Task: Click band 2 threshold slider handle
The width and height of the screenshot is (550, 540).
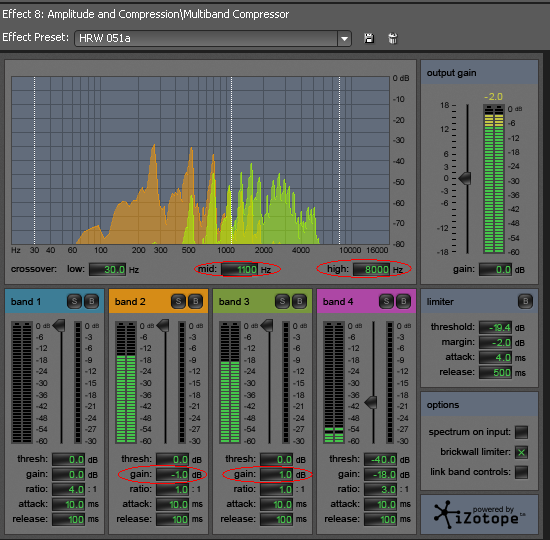Action: click(x=163, y=325)
